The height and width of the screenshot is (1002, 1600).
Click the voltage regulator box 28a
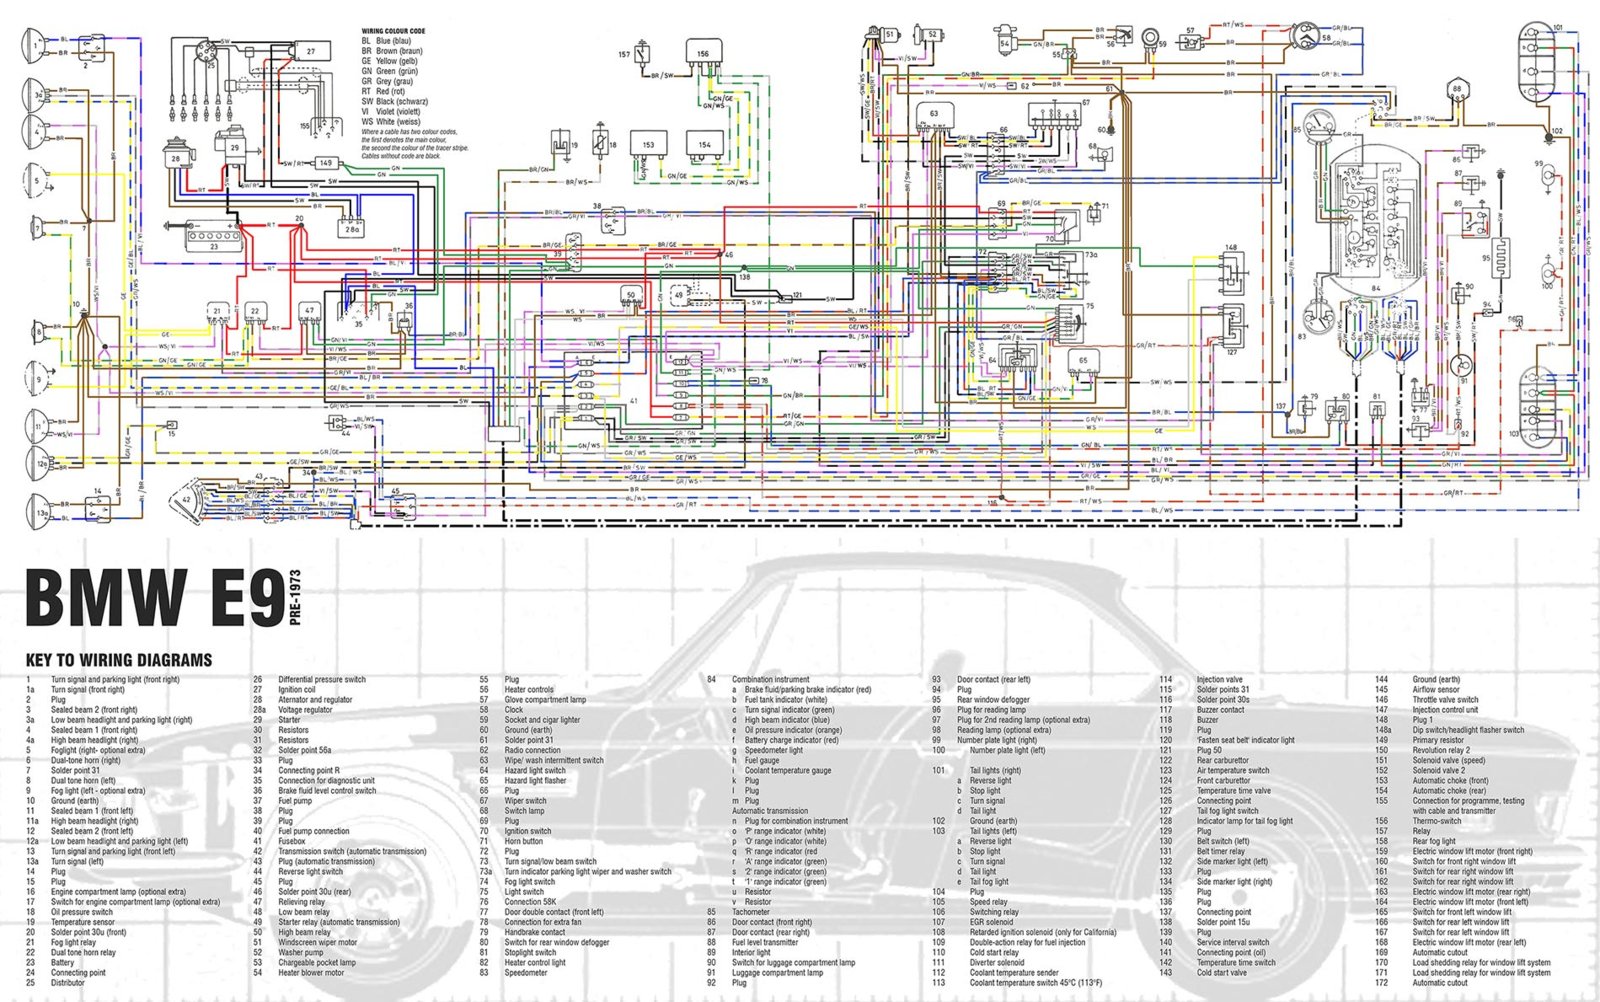point(352,229)
